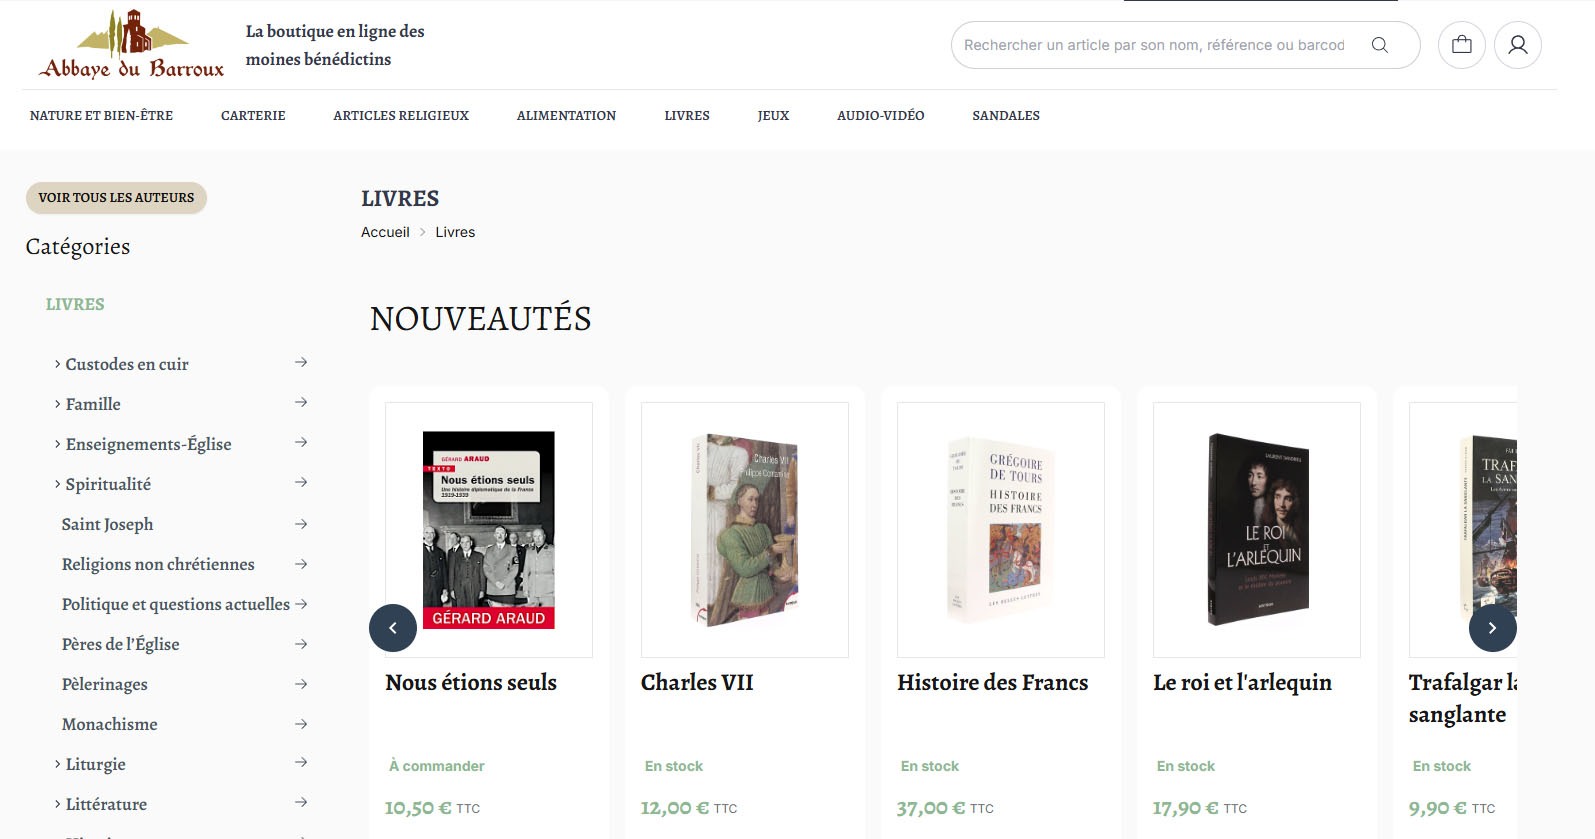
Task: Expand the Famille category
Action: tap(87, 404)
